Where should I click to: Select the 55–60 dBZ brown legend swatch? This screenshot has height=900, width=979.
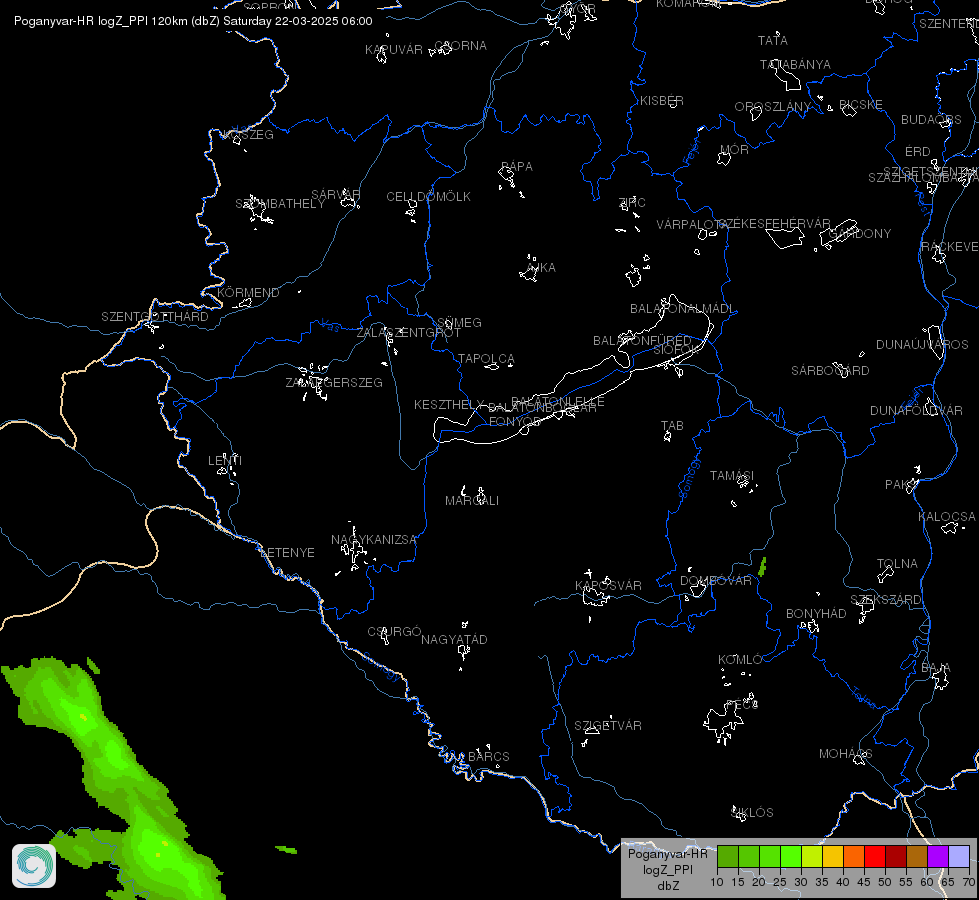[917, 856]
